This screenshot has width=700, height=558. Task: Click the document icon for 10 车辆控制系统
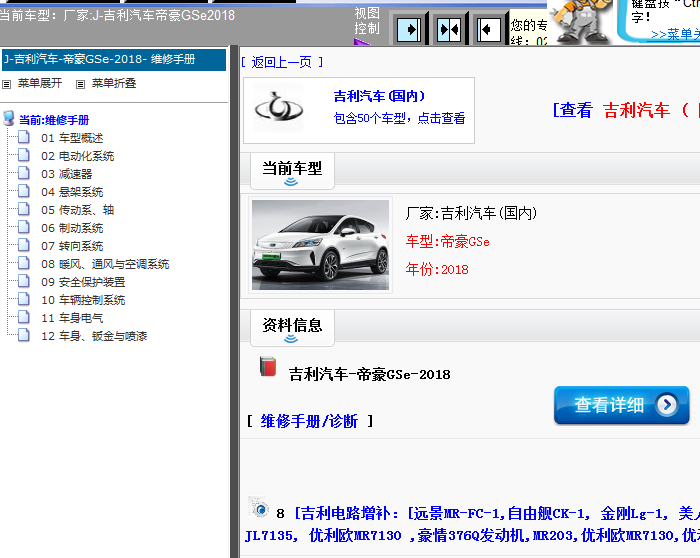(24, 299)
